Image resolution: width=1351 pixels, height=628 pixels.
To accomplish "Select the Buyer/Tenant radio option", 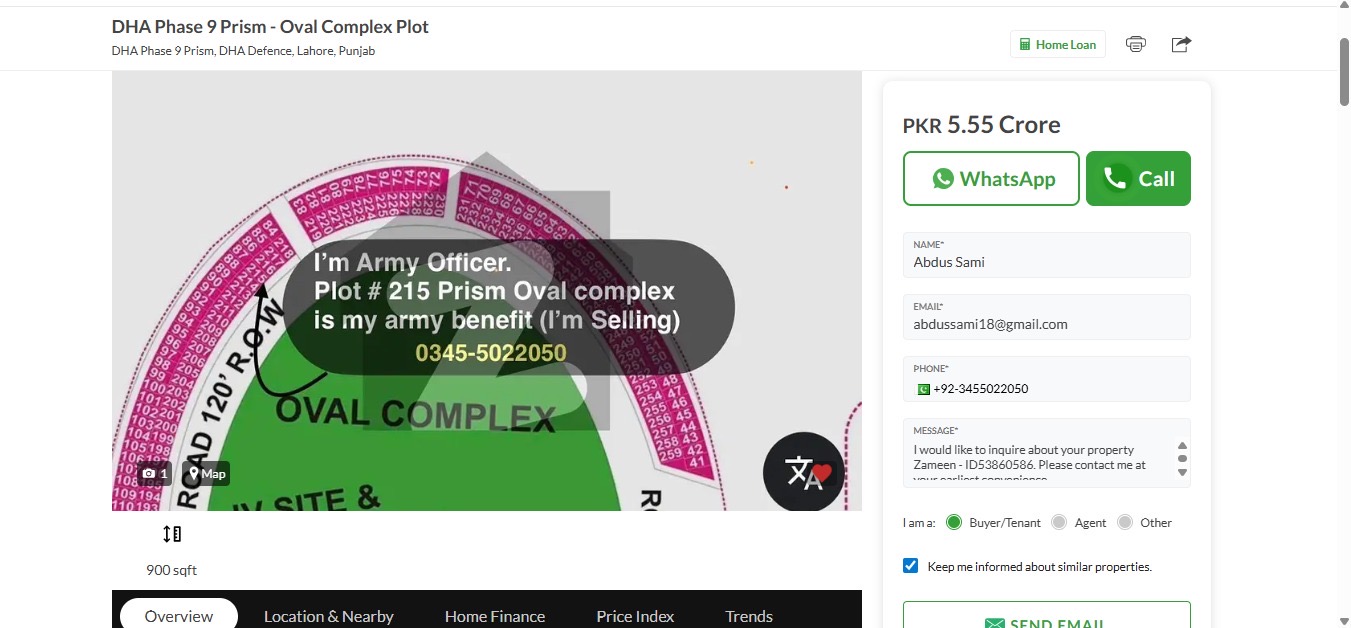I will pyautogui.click(x=954, y=522).
